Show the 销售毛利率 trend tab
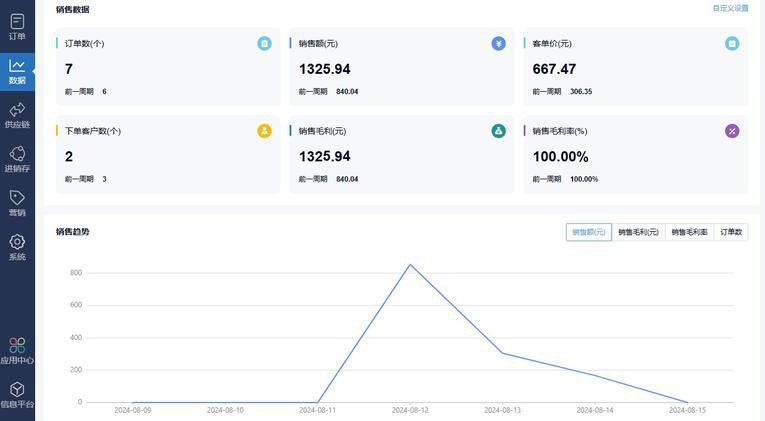Screen dimensions: 765x421 click(689, 232)
